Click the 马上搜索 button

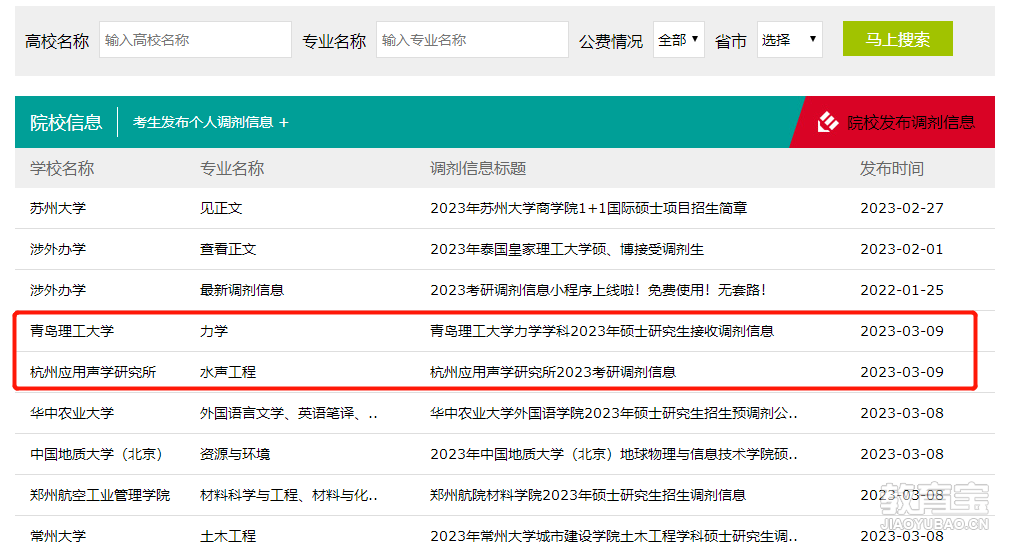point(897,39)
